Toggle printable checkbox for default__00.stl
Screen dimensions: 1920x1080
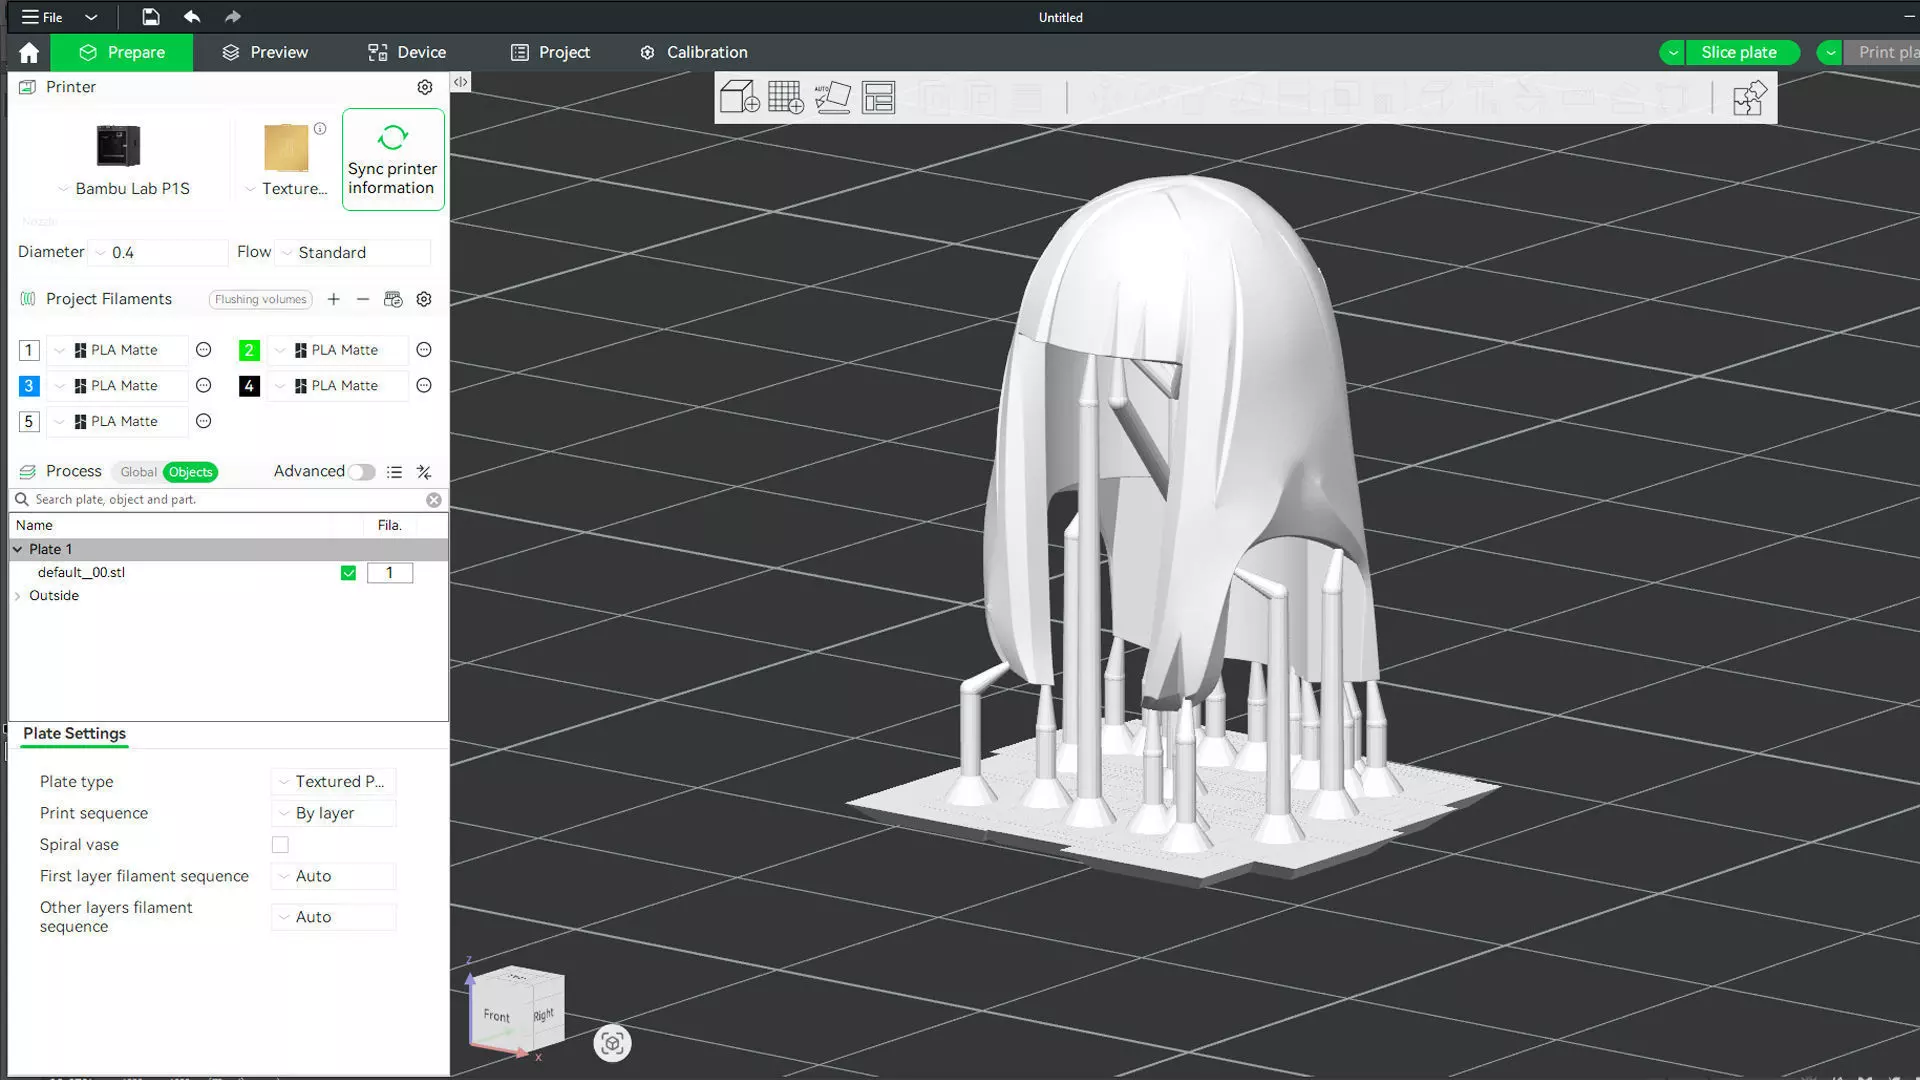[348, 574]
